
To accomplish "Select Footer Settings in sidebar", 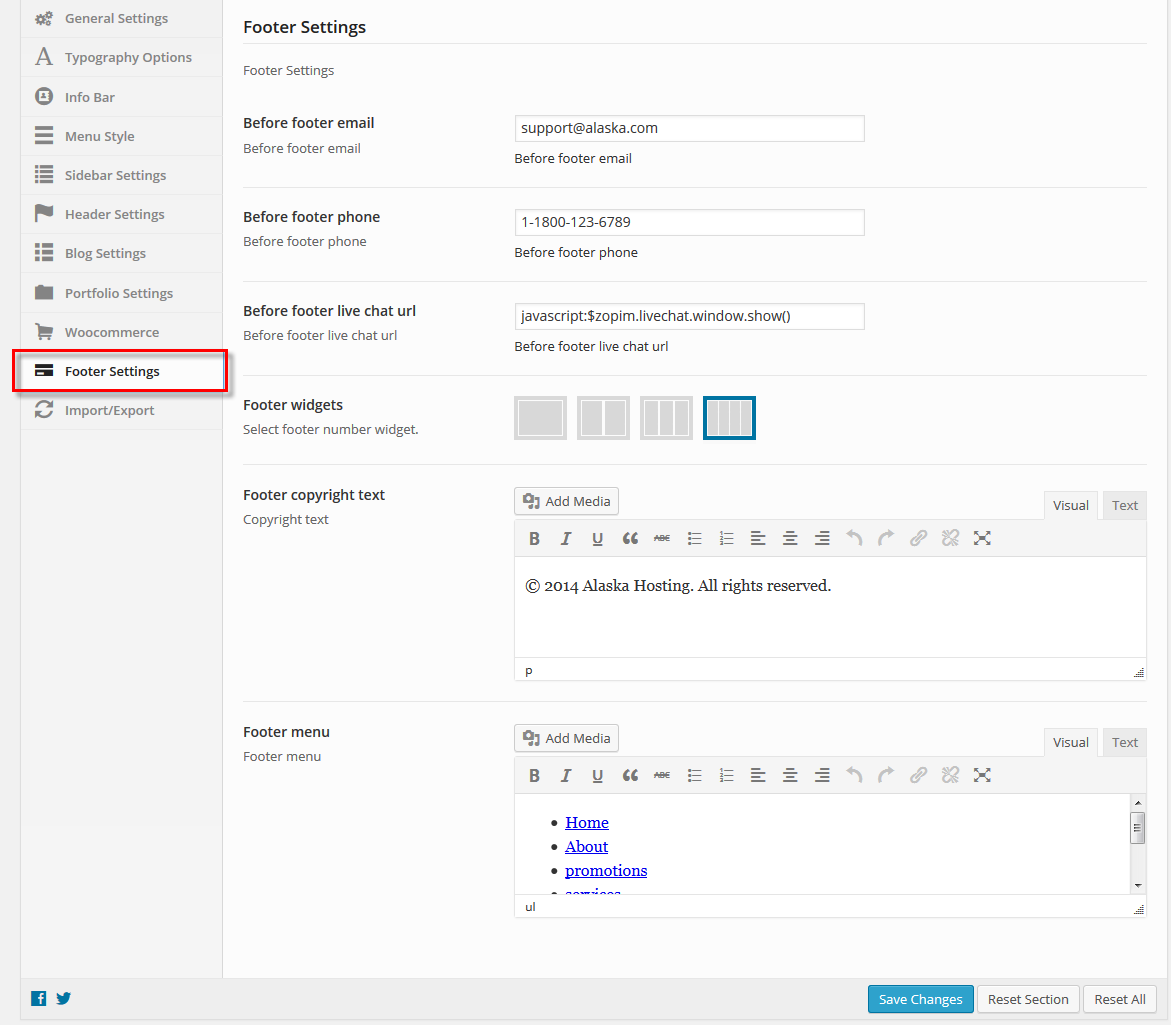I will (121, 371).
